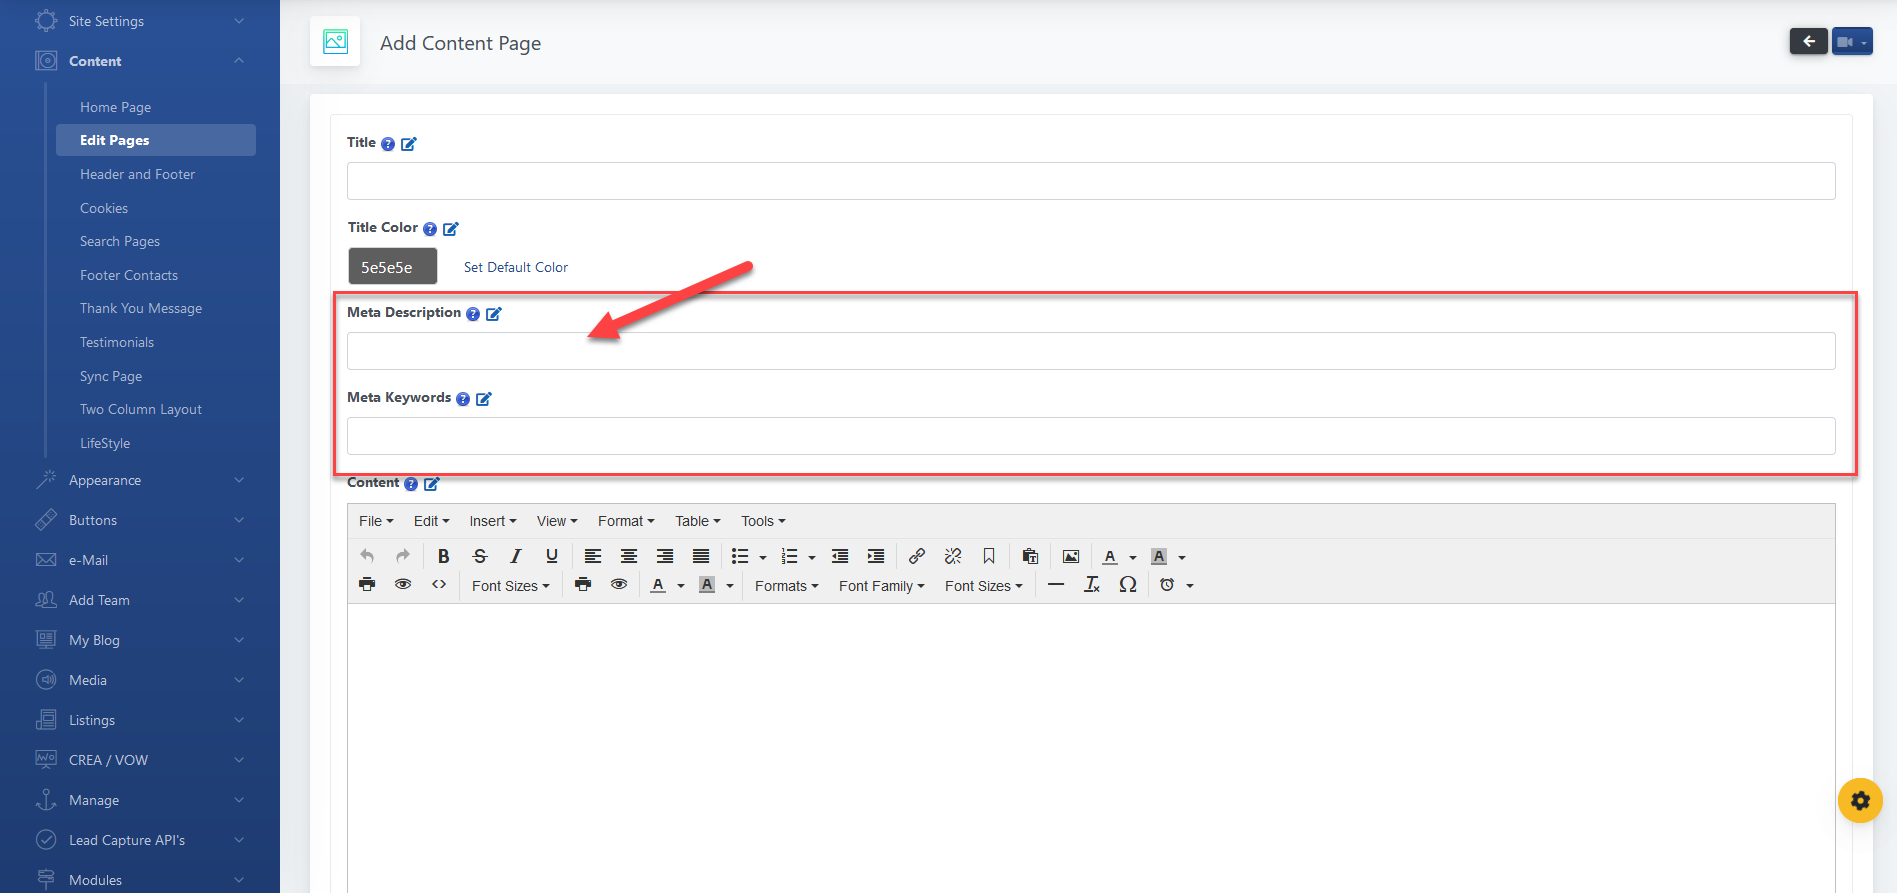Click the insert/edit link icon
1897x893 pixels.
pyautogui.click(x=916, y=556)
